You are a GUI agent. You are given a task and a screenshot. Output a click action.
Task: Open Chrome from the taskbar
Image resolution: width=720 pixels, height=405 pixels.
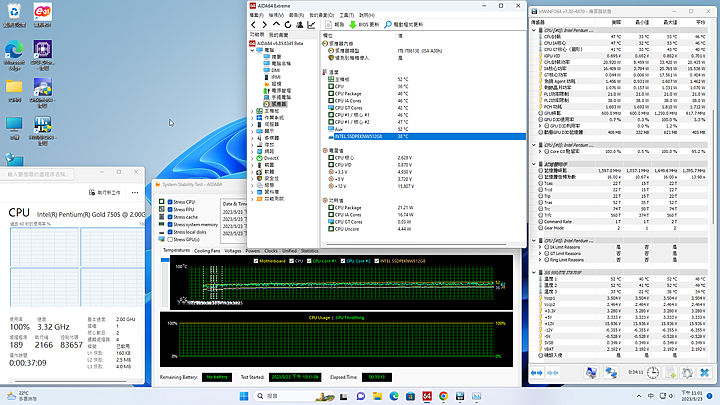443,396
